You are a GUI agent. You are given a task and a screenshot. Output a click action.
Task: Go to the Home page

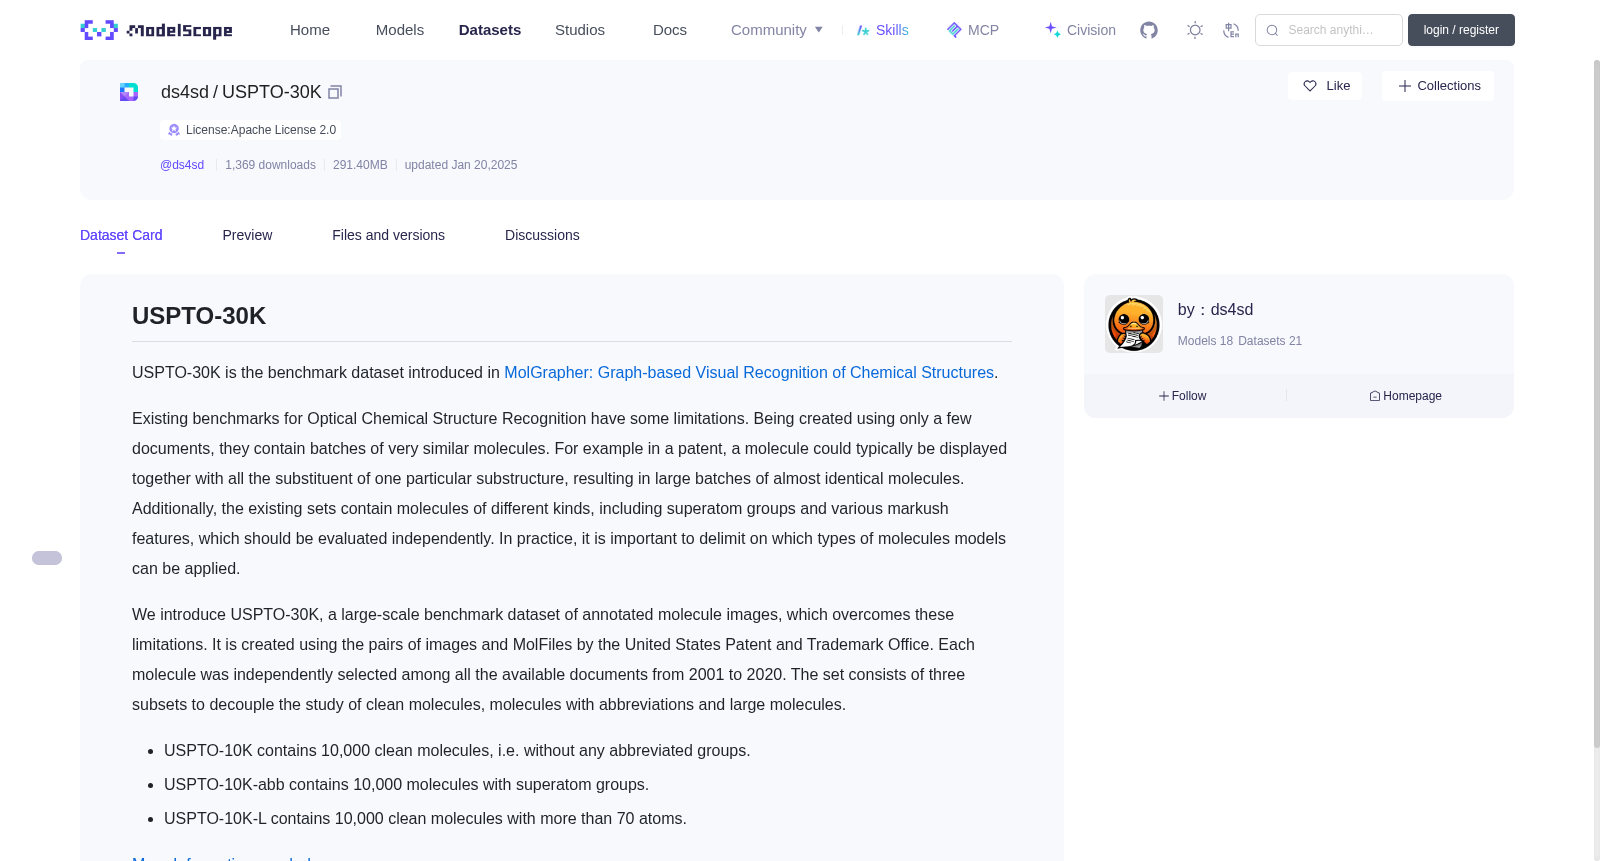point(310,30)
